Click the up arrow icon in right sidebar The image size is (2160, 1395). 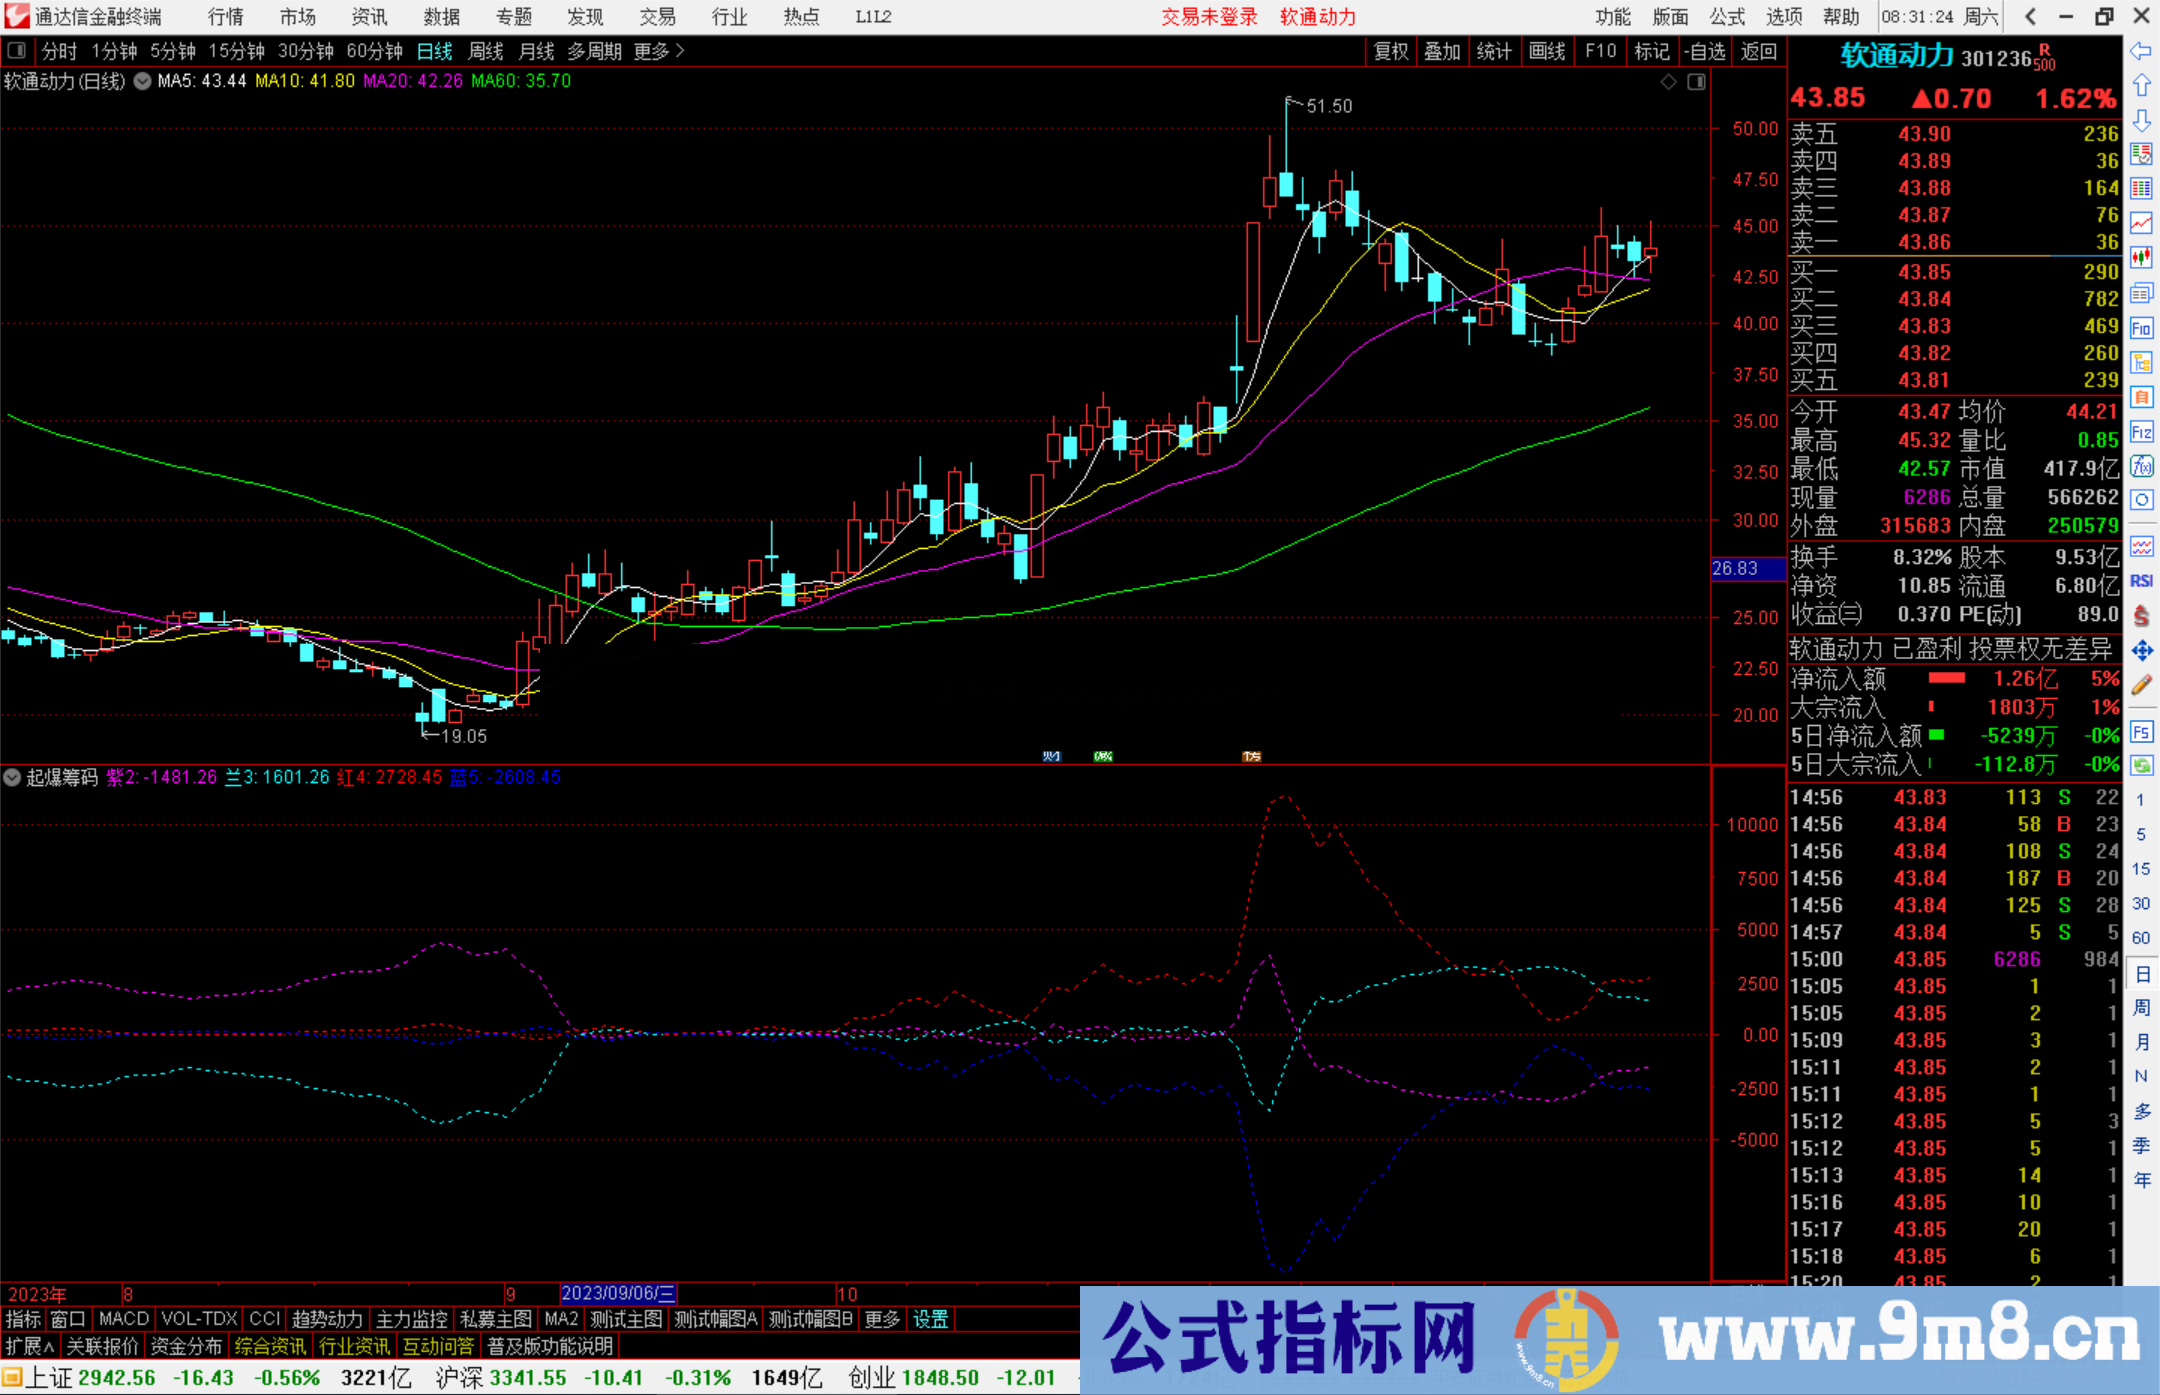coord(2141,86)
